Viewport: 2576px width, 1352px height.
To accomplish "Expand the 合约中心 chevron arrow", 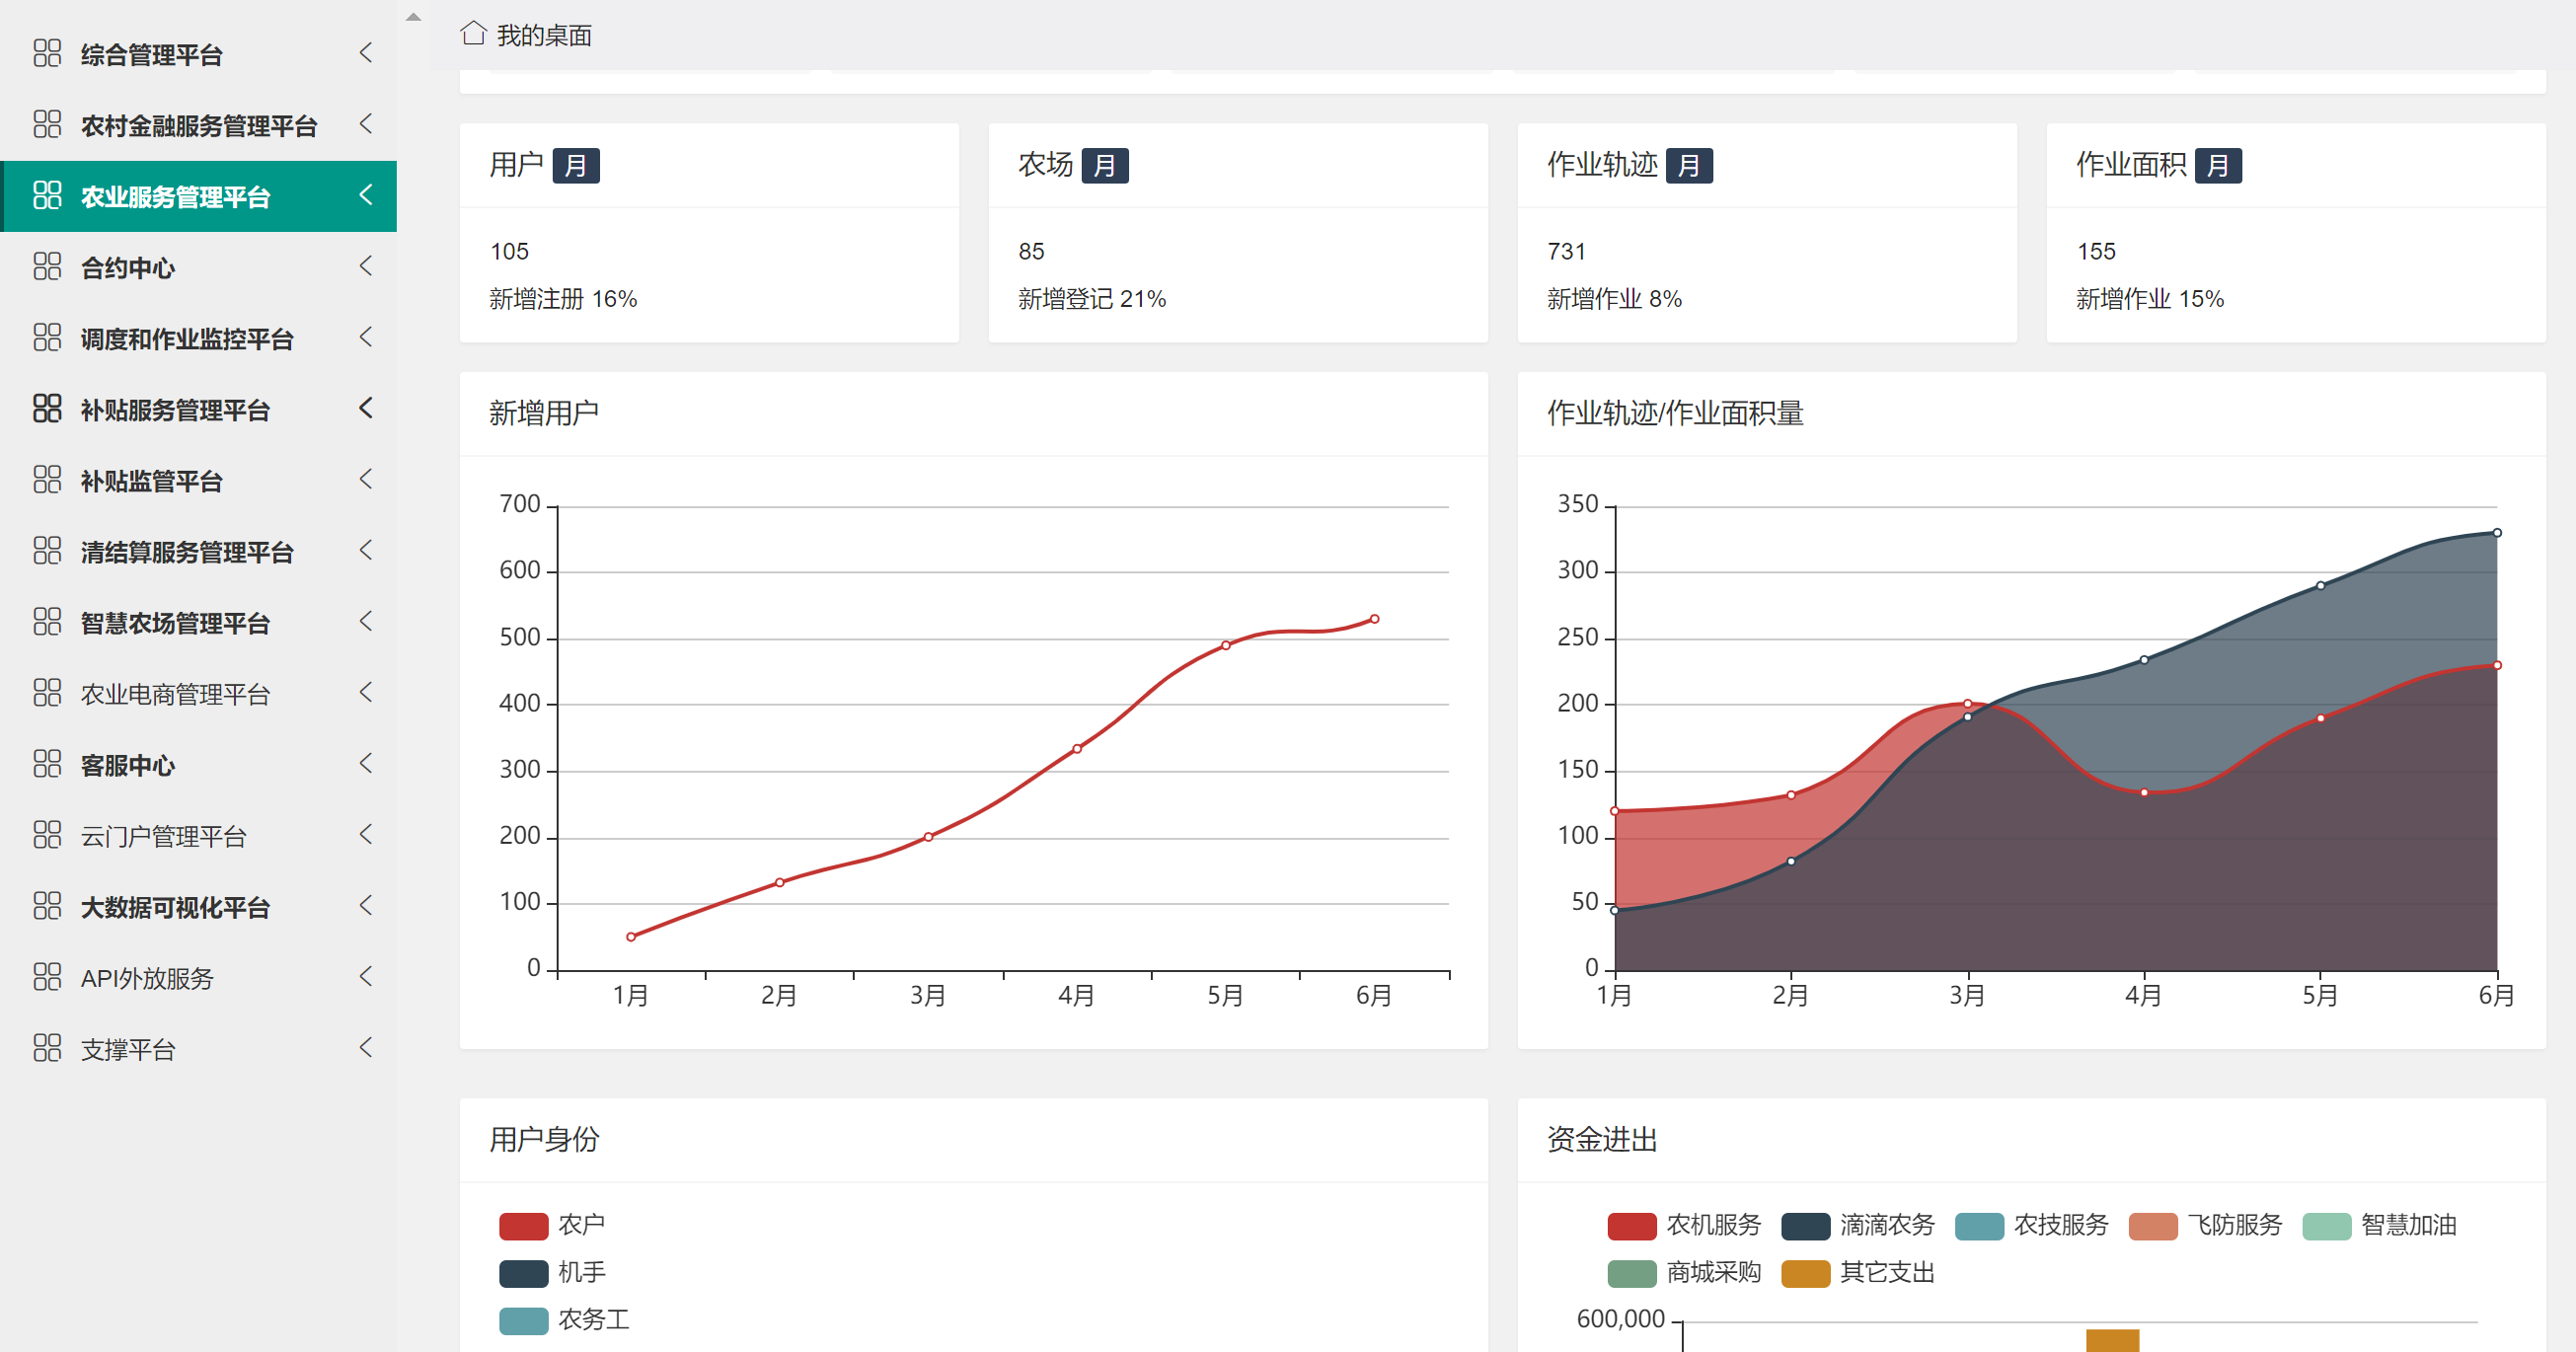I will click(x=366, y=266).
